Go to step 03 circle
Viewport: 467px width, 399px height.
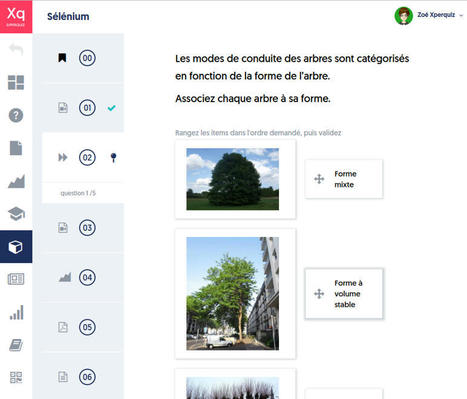[87, 228]
